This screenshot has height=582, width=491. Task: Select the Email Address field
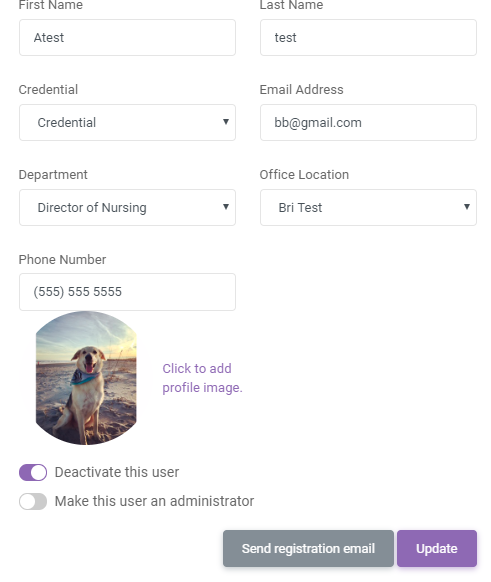click(368, 122)
